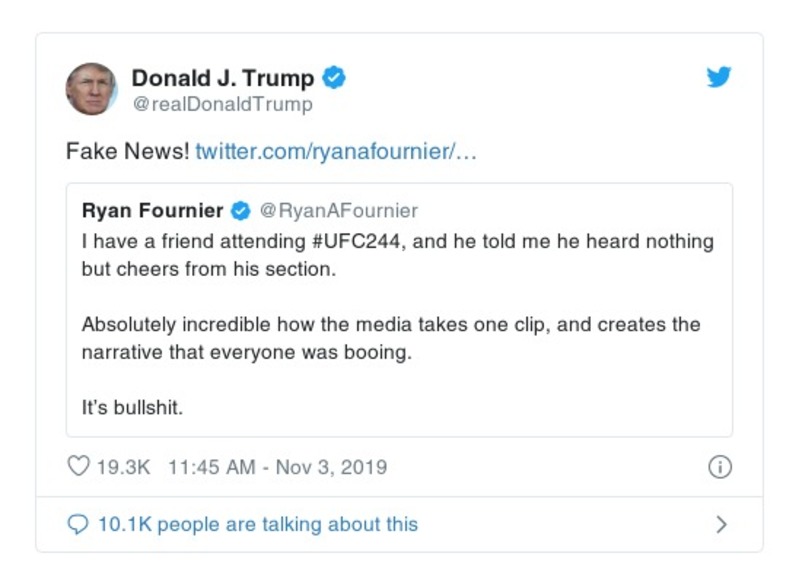Open "10.1K people are talking about this"
This screenshot has height=585, width=799.
[257, 524]
